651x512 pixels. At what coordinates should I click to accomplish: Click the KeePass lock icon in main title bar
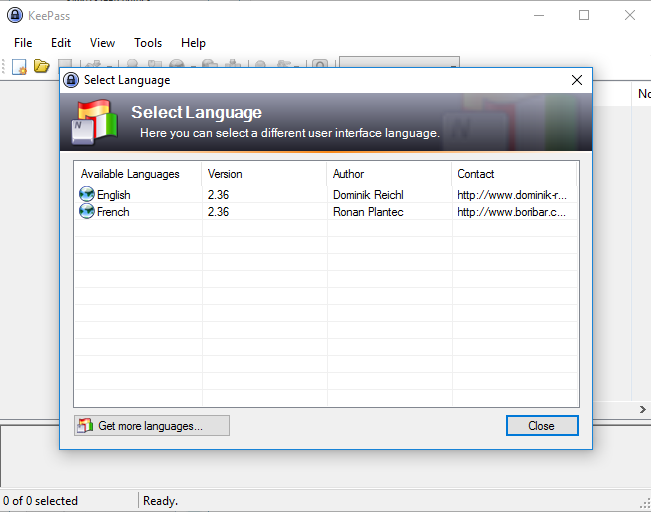[x=15, y=15]
